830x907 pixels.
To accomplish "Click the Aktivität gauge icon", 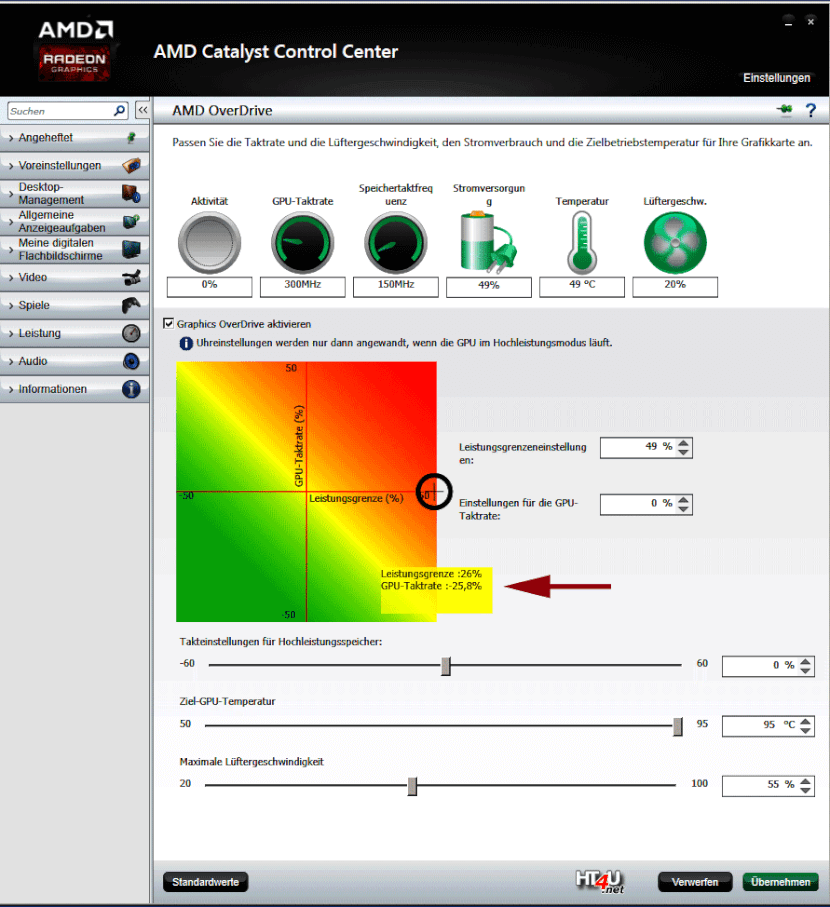I will [x=209, y=243].
